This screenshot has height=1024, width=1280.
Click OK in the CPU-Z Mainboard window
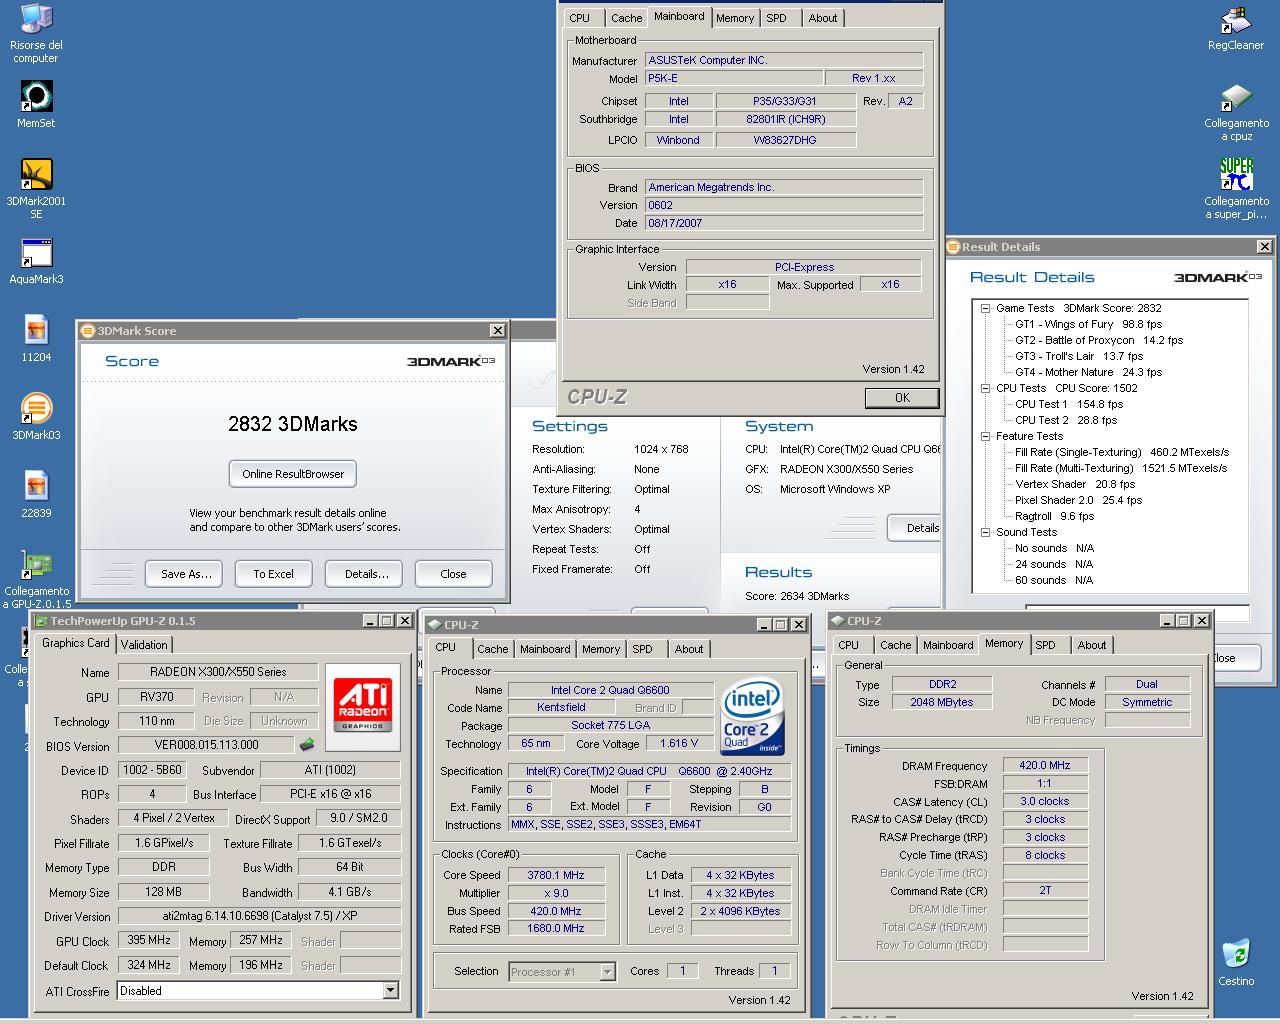point(902,397)
